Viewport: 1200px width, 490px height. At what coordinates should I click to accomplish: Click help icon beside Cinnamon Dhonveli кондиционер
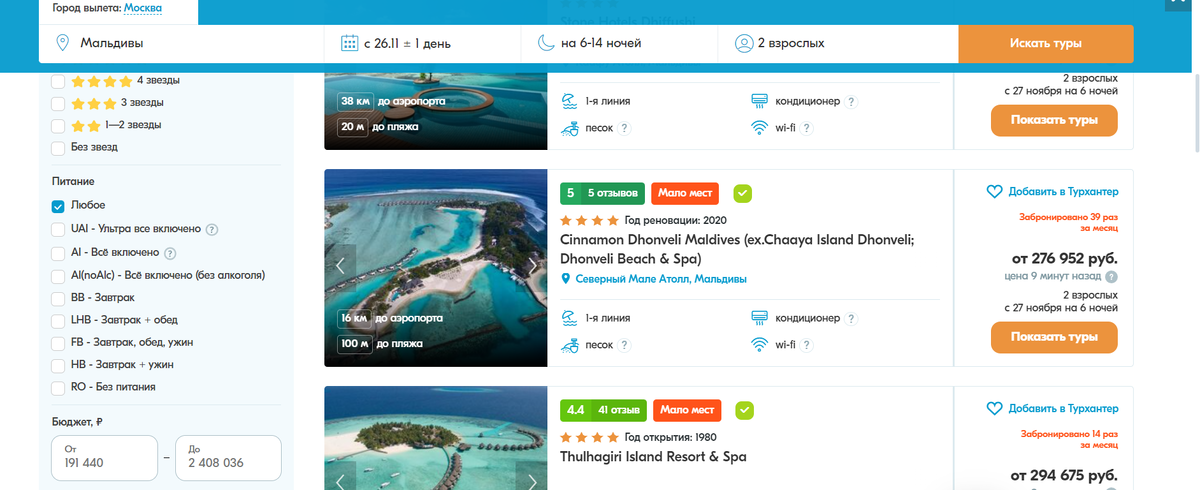tap(852, 319)
